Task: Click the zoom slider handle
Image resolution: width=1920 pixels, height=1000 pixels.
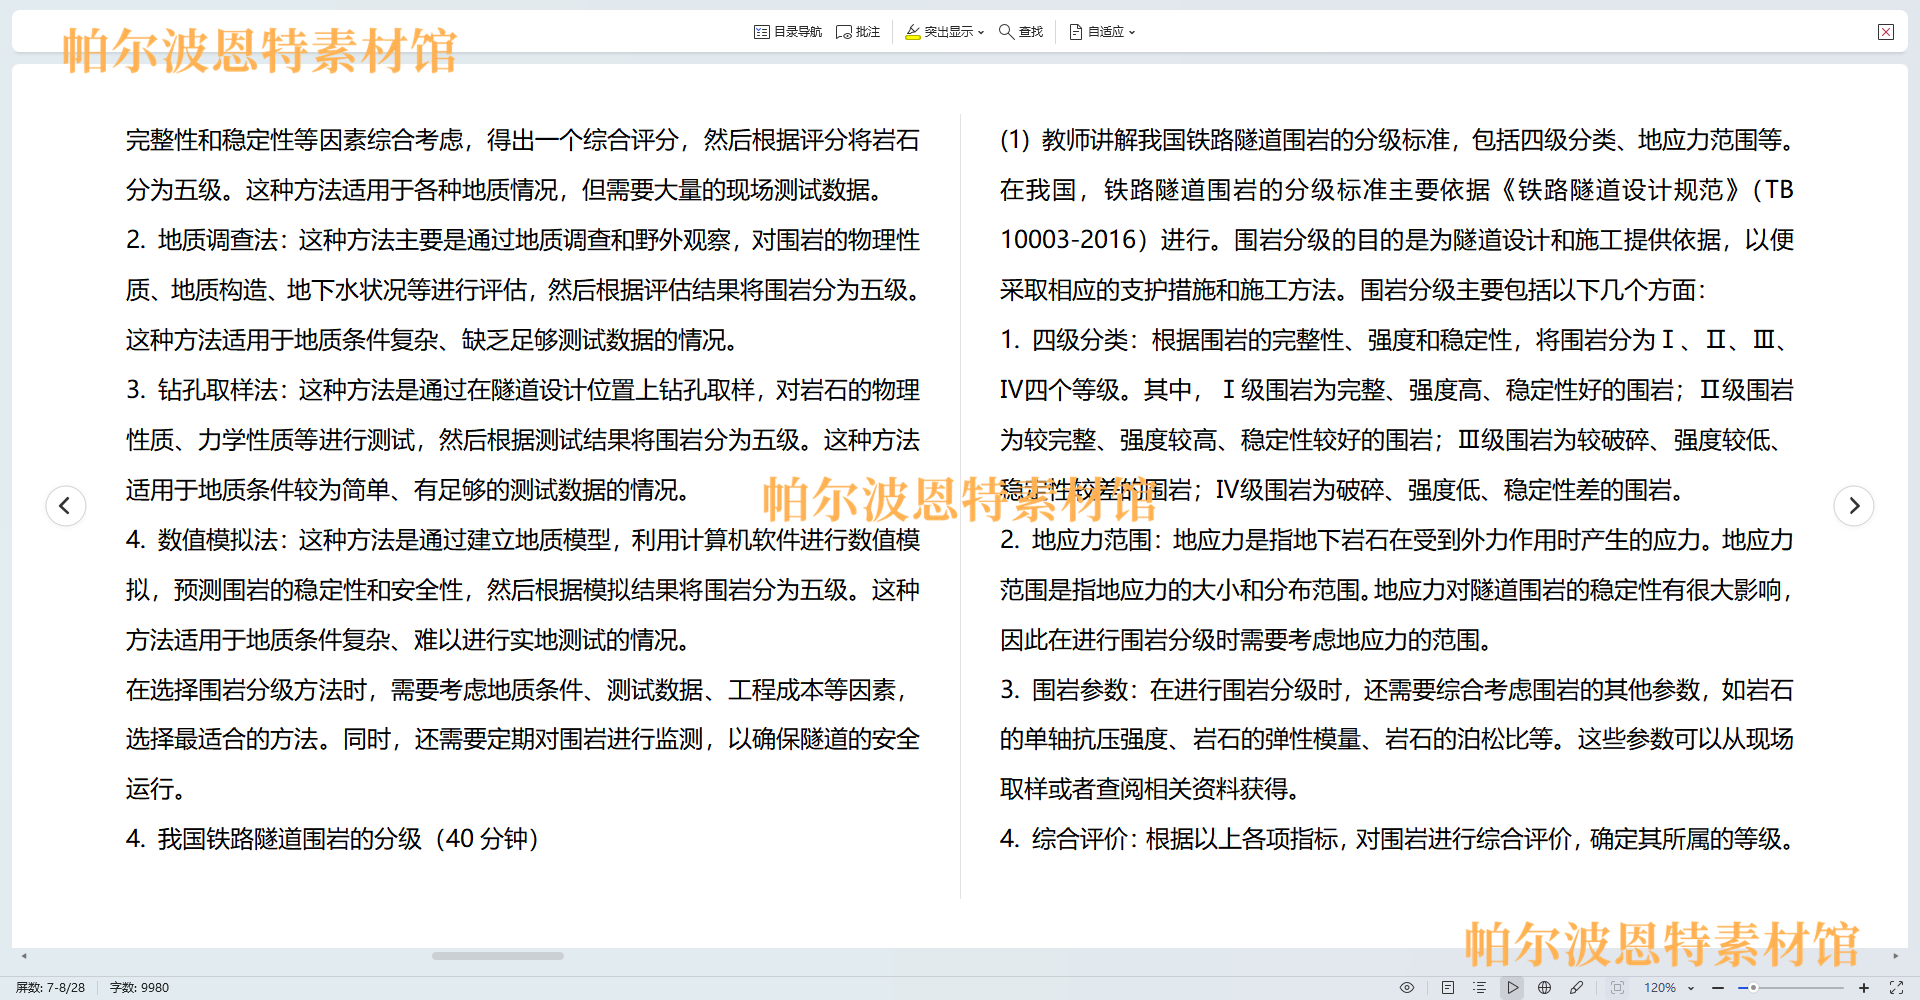Action: (1753, 988)
